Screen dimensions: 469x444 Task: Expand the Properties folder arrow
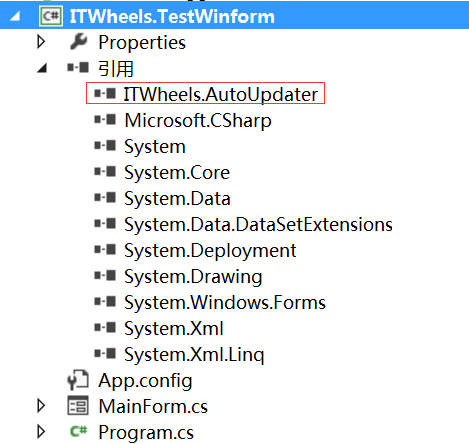(41, 42)
